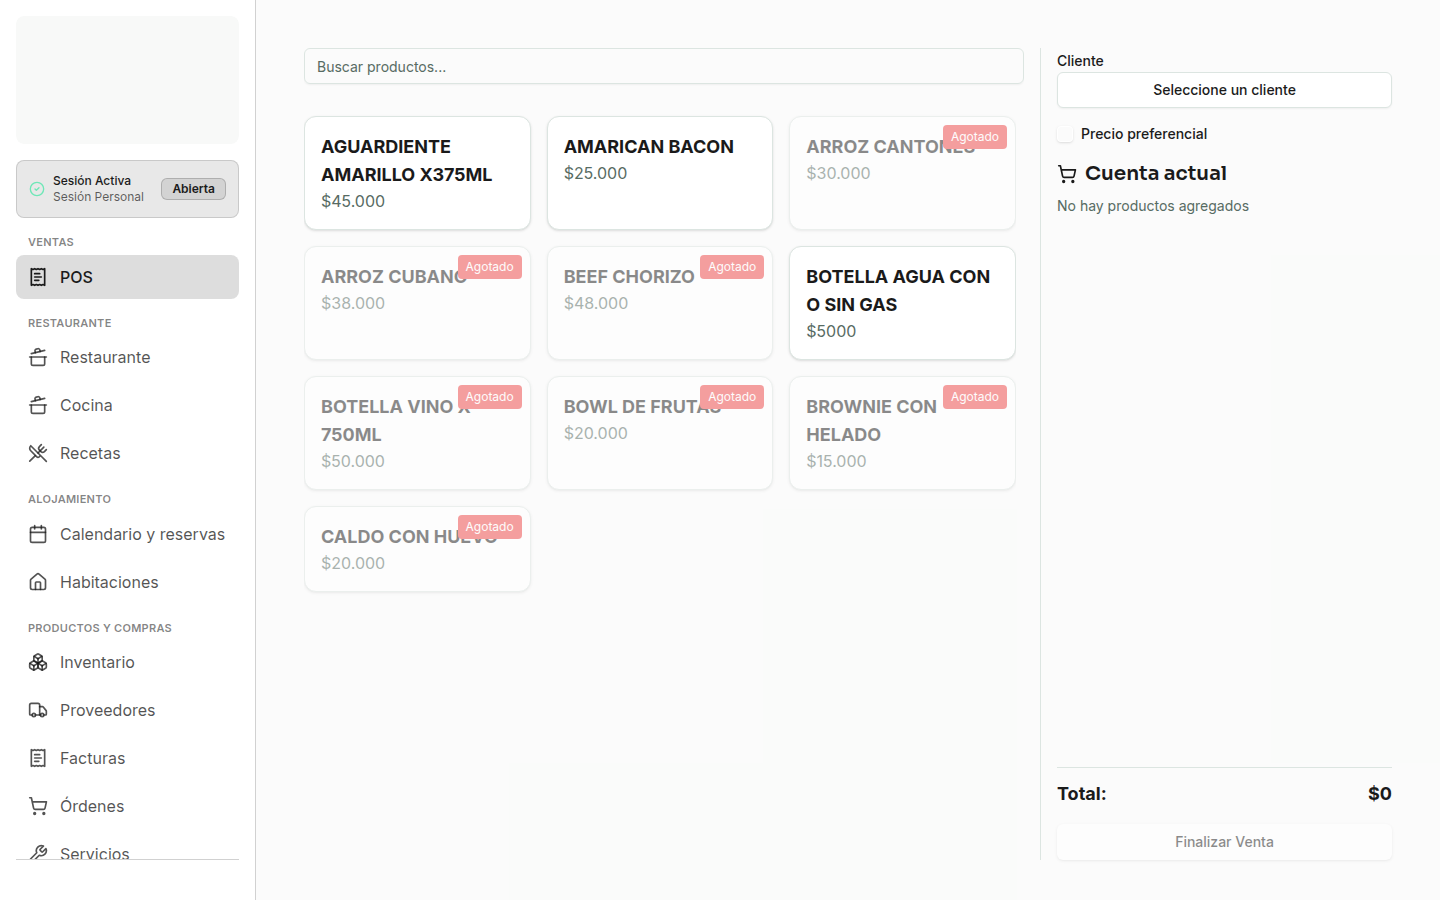The width and height of the screenshot is (1440, 900).
Task: Click the Órdenes cart icon
Action: click(38, 806)
